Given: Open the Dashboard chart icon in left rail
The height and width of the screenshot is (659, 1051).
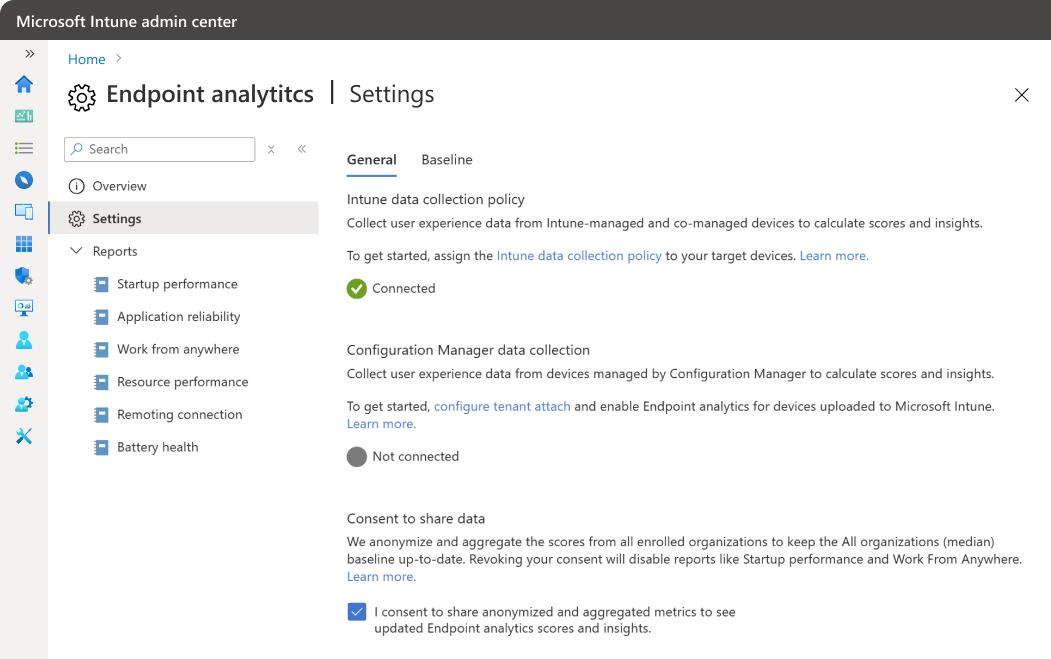Looking at the screenshot, I should point(24,116).
